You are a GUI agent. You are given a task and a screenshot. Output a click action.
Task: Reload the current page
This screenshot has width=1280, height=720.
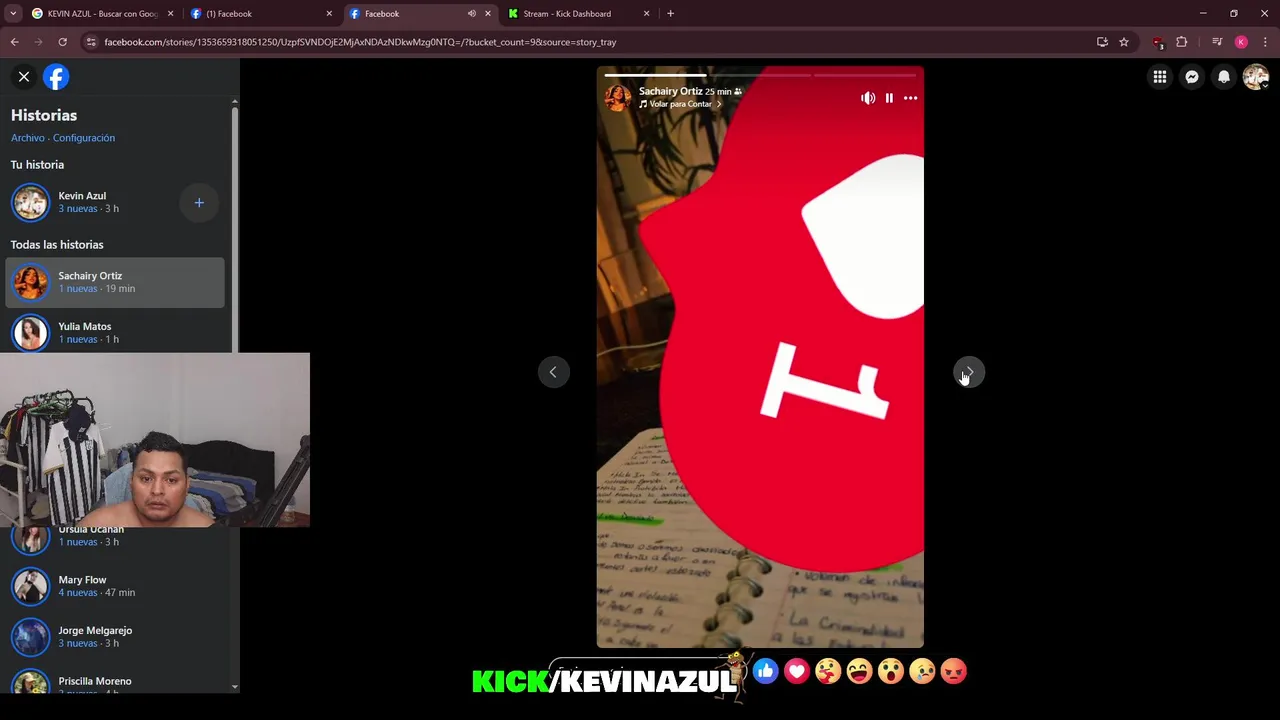[x=62, y=42]
